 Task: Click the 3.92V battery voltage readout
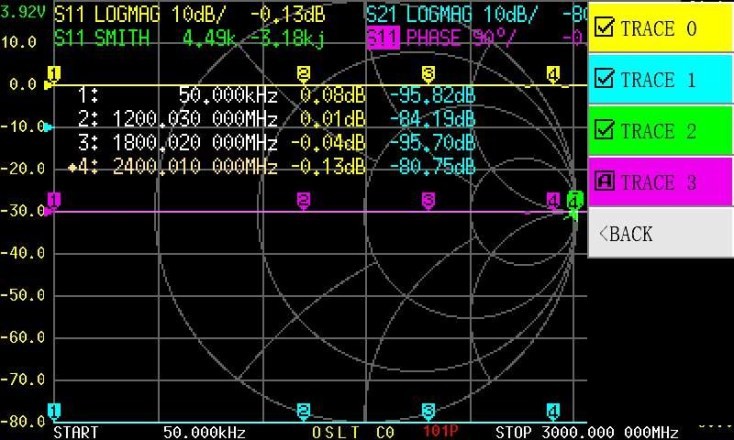tap(23, 13)
